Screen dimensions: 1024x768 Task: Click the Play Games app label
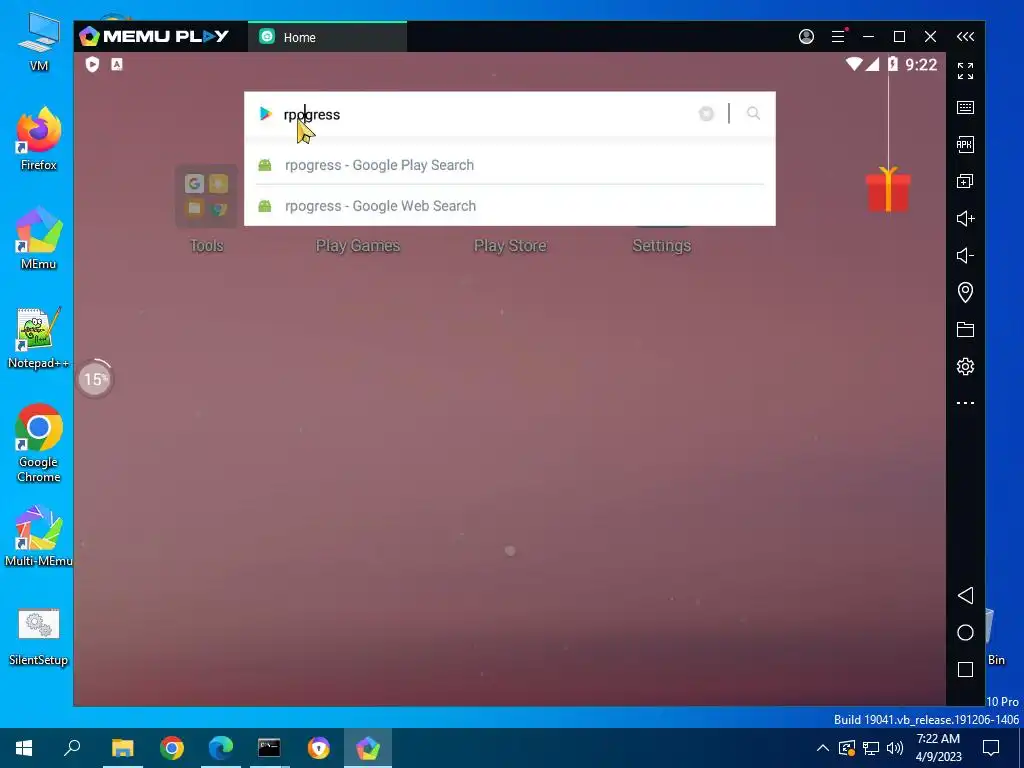point(357,246)
